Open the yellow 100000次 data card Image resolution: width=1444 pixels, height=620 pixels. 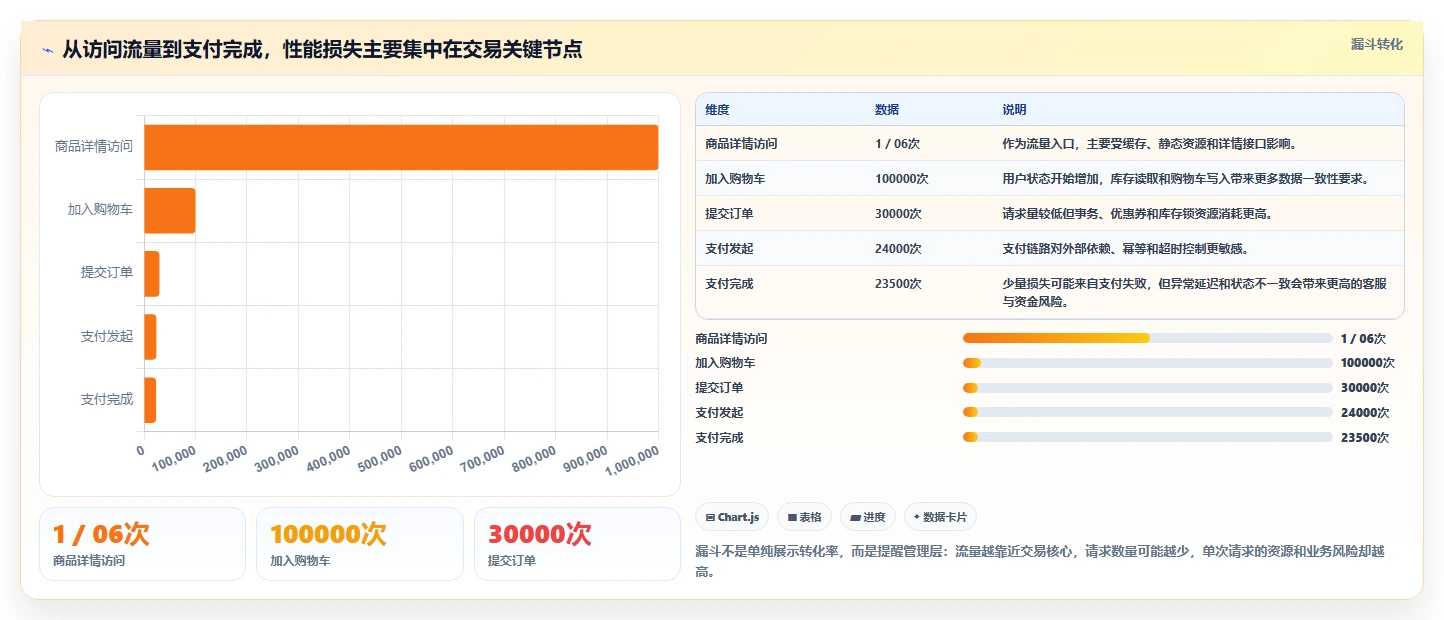360,544
